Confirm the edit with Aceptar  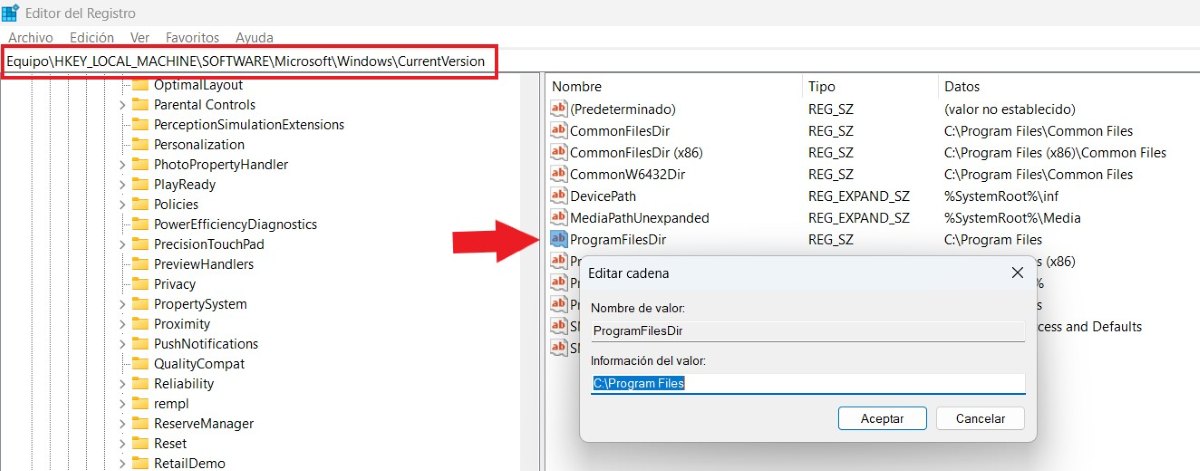[882, 419]
